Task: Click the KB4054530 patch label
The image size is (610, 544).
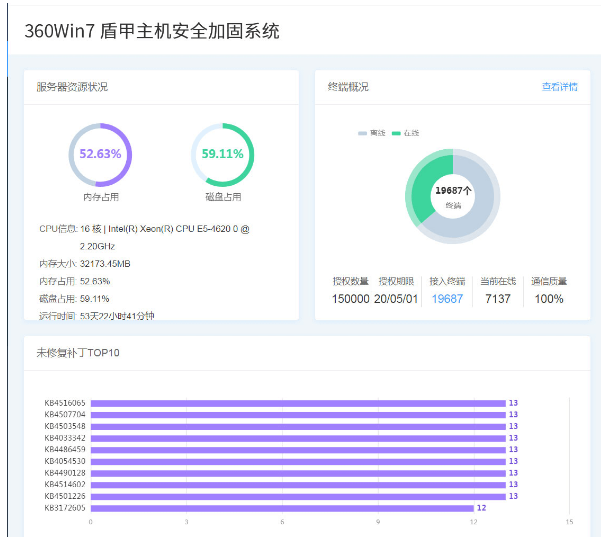Action: point(65,461)
